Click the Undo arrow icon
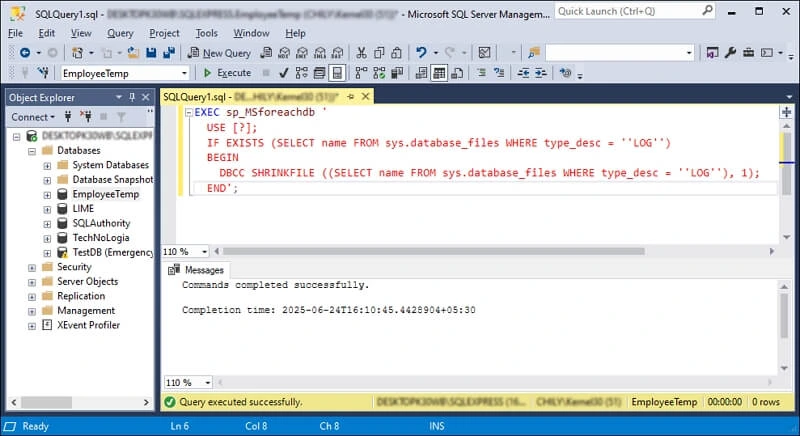The image size is (800, 436). [x=421, y=53]
